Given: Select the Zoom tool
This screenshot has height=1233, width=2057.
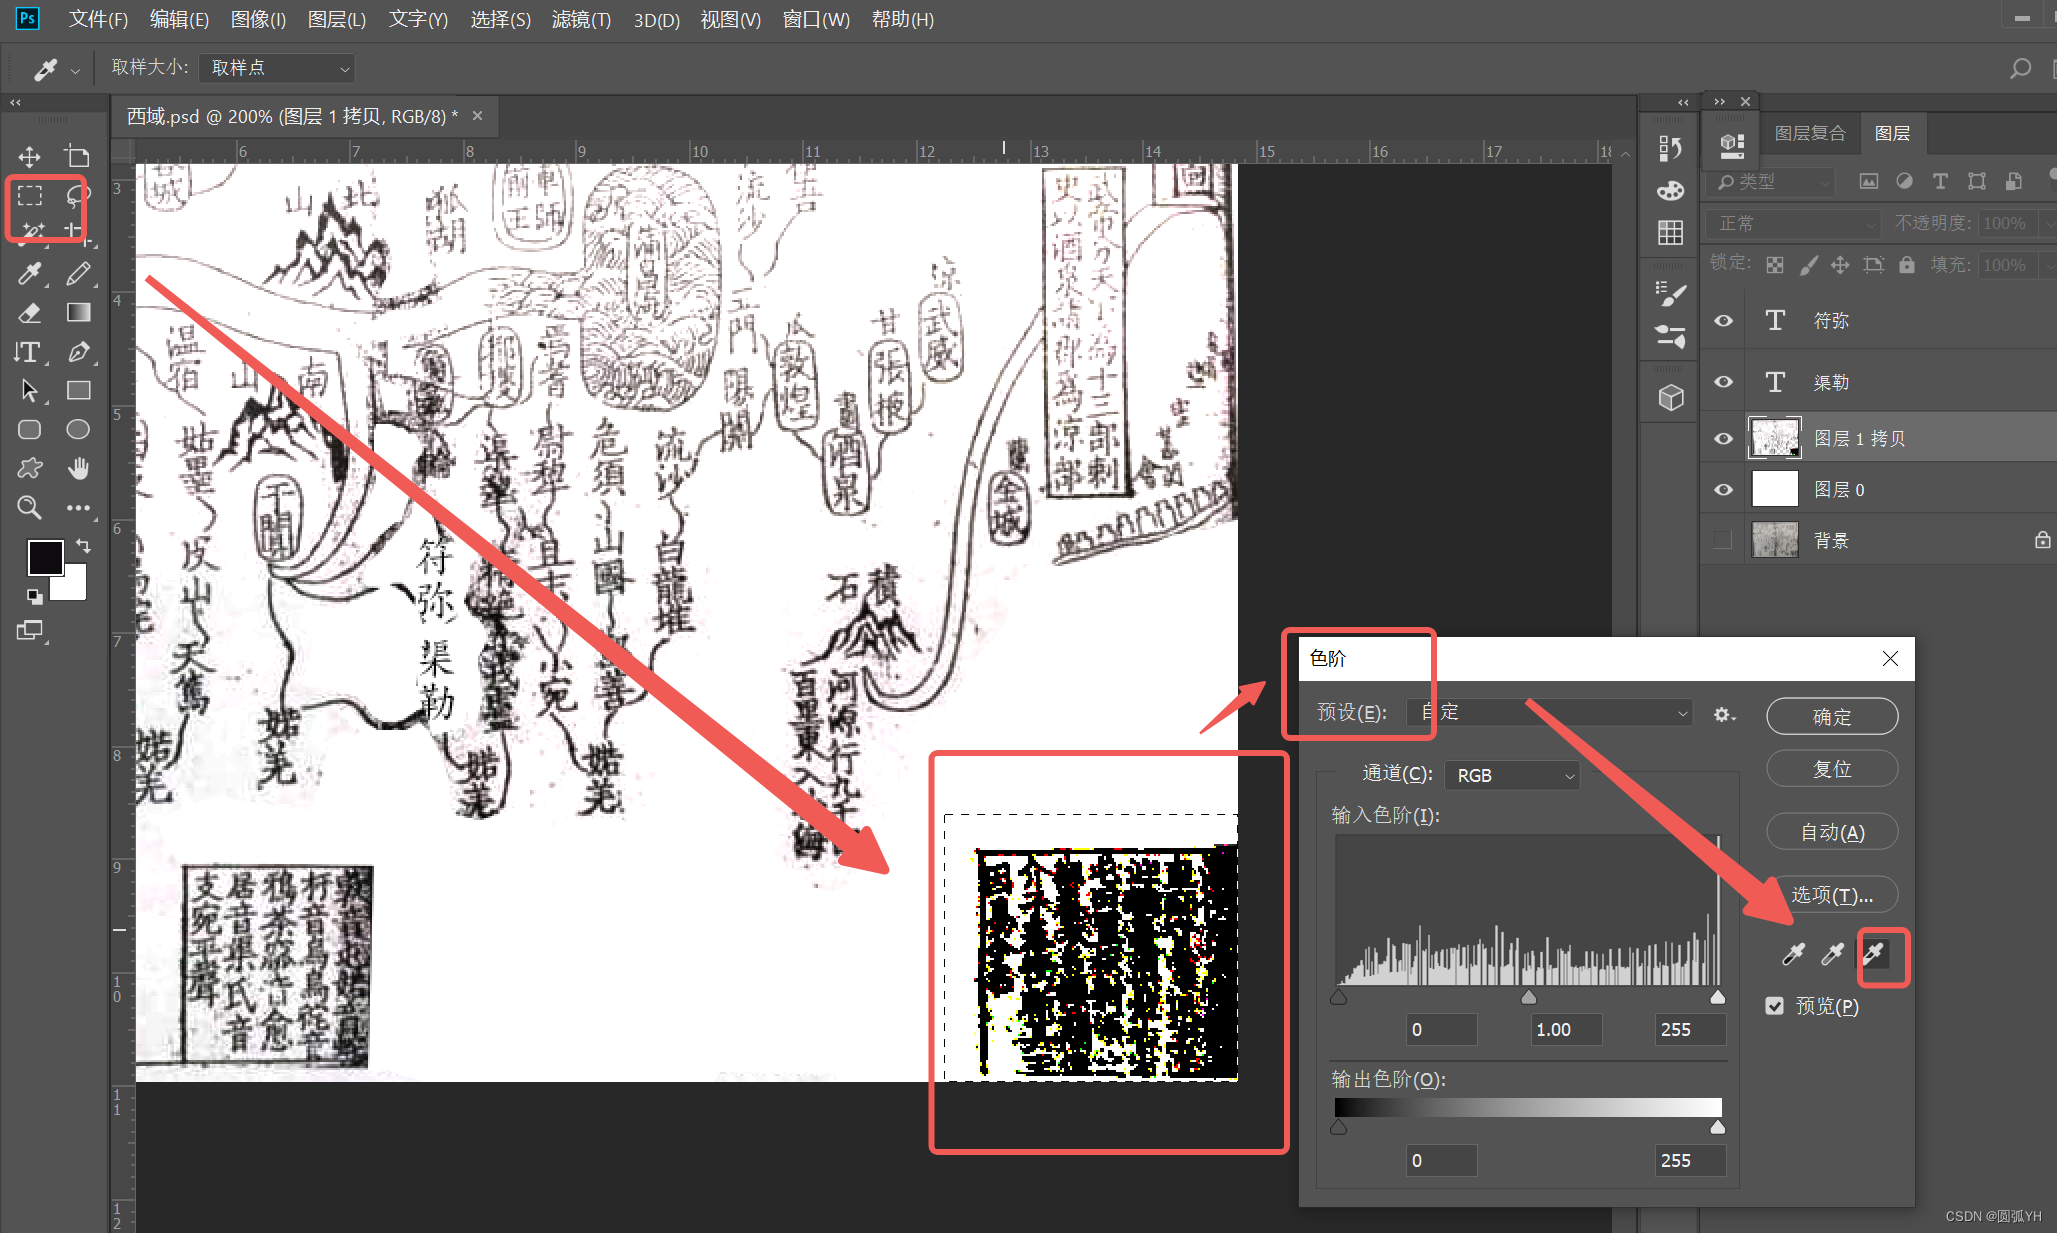Looking at the screenshot, I should pos(29,508).
